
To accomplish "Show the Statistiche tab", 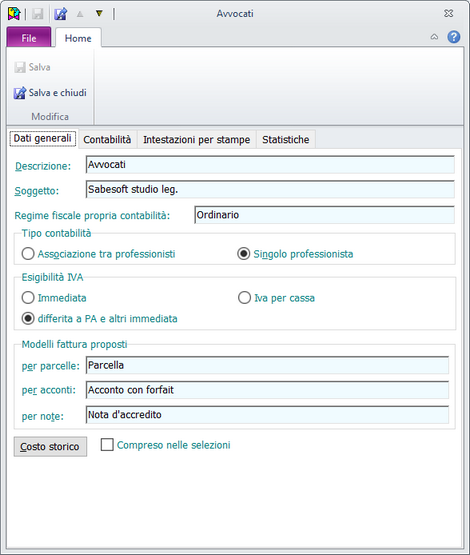I will [286, 139].
